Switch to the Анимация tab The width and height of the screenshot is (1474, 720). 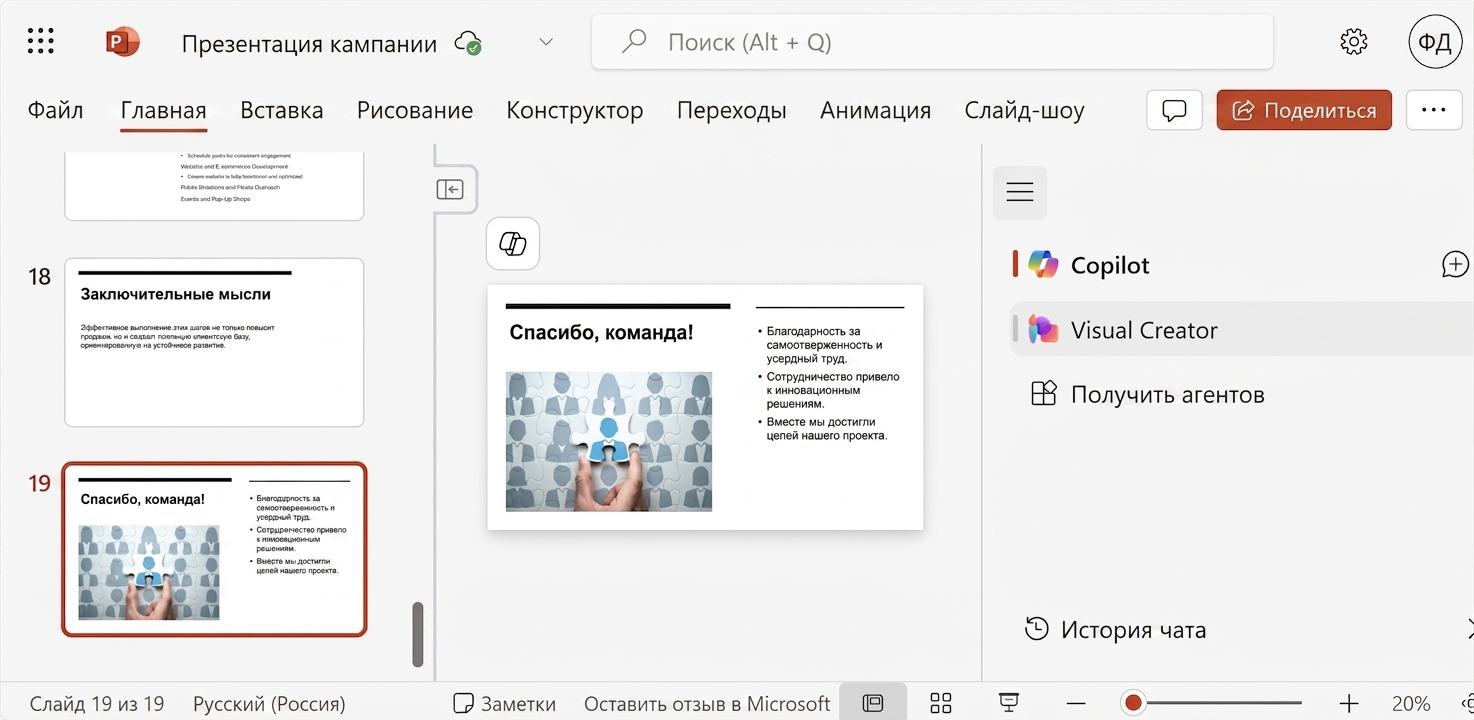point(876,110)
